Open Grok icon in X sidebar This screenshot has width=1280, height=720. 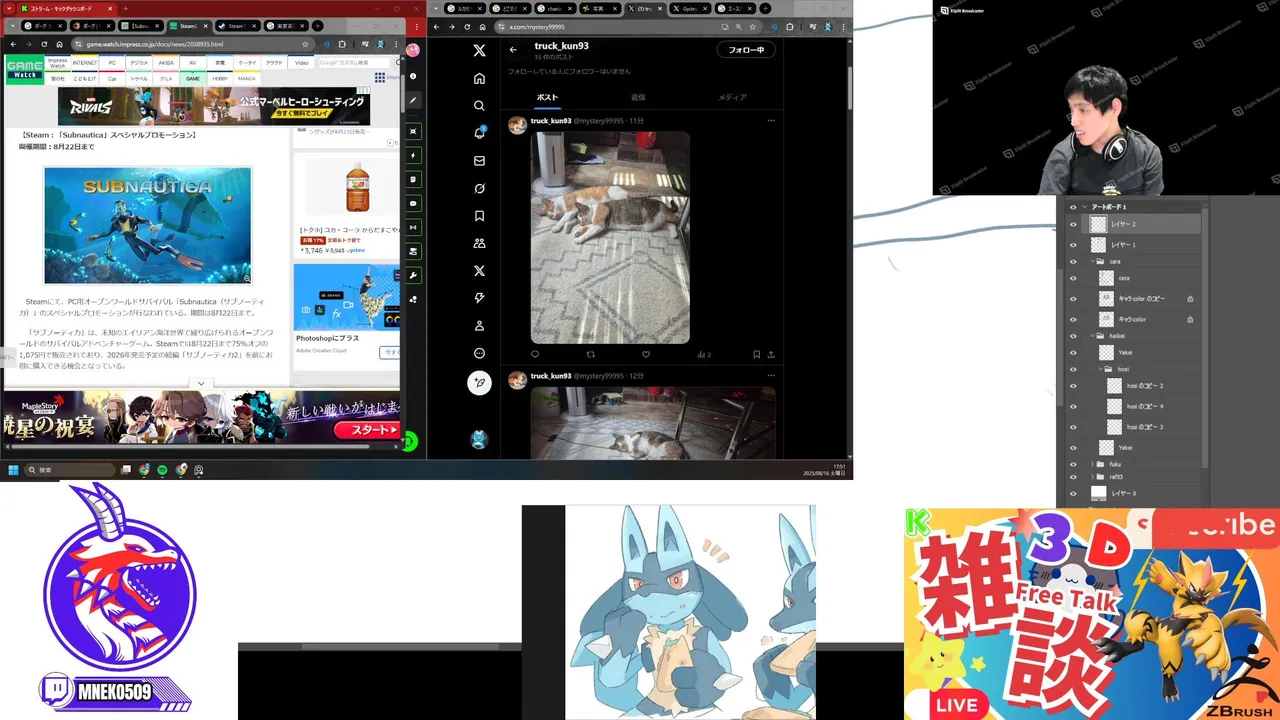click(479, 188)
